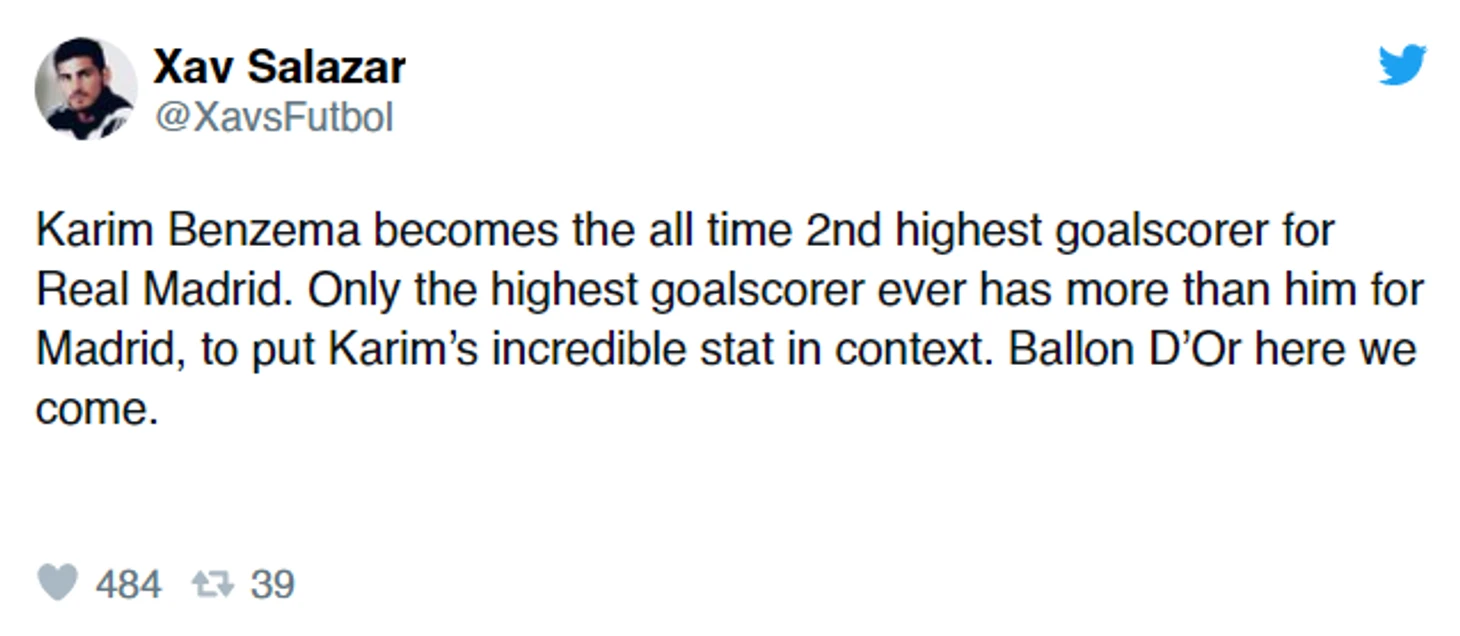Open the @XavsFutbol handle link
This screenshot has width=1460, height=636.
273,118
